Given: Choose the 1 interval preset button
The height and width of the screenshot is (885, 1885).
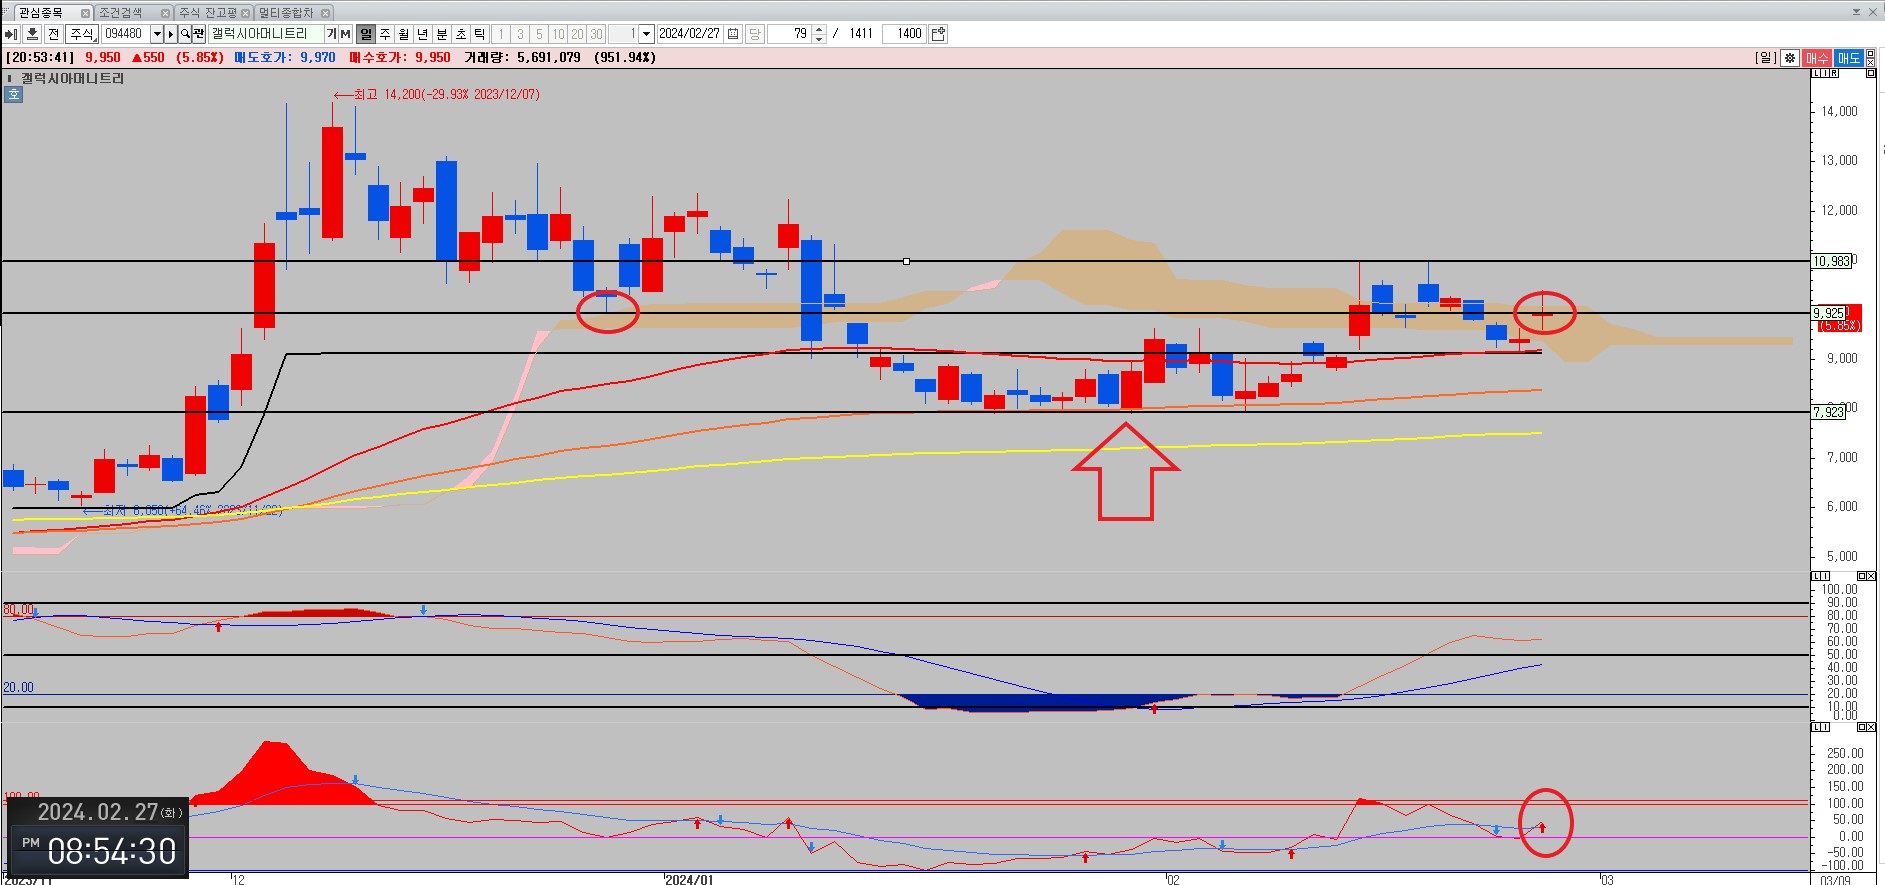Looking at the screenshot, I should click(x=501, y=34).
